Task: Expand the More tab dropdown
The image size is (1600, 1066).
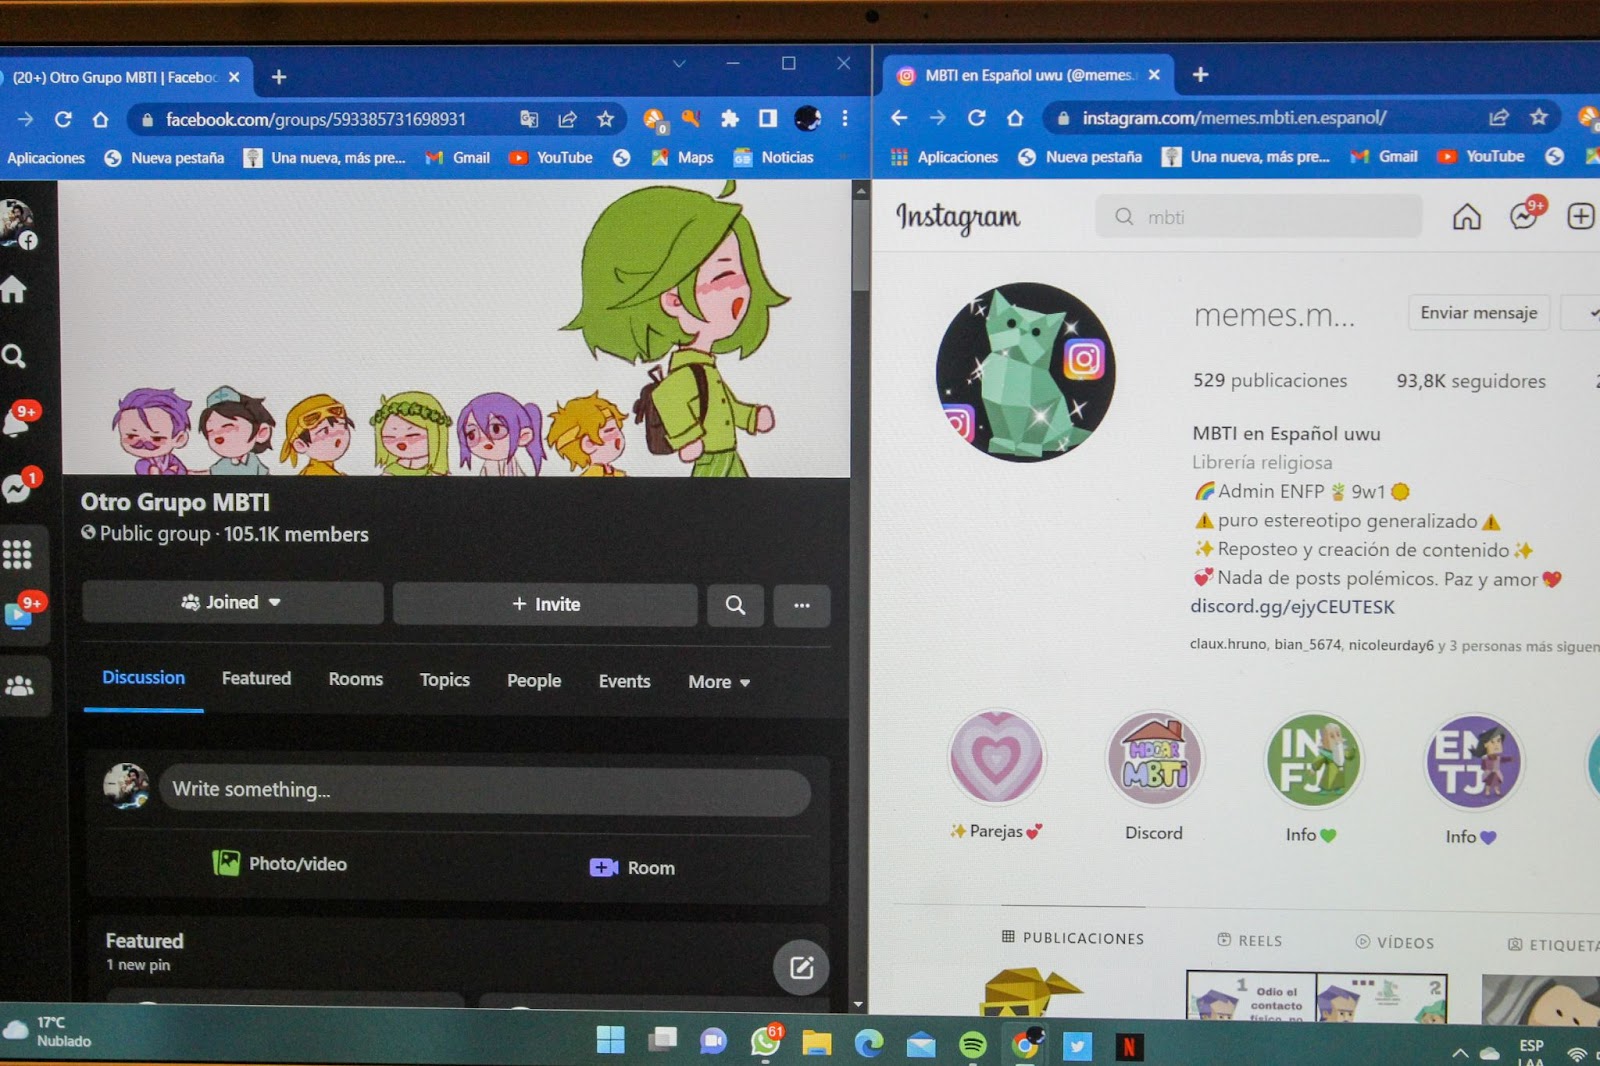Action: 719,682
